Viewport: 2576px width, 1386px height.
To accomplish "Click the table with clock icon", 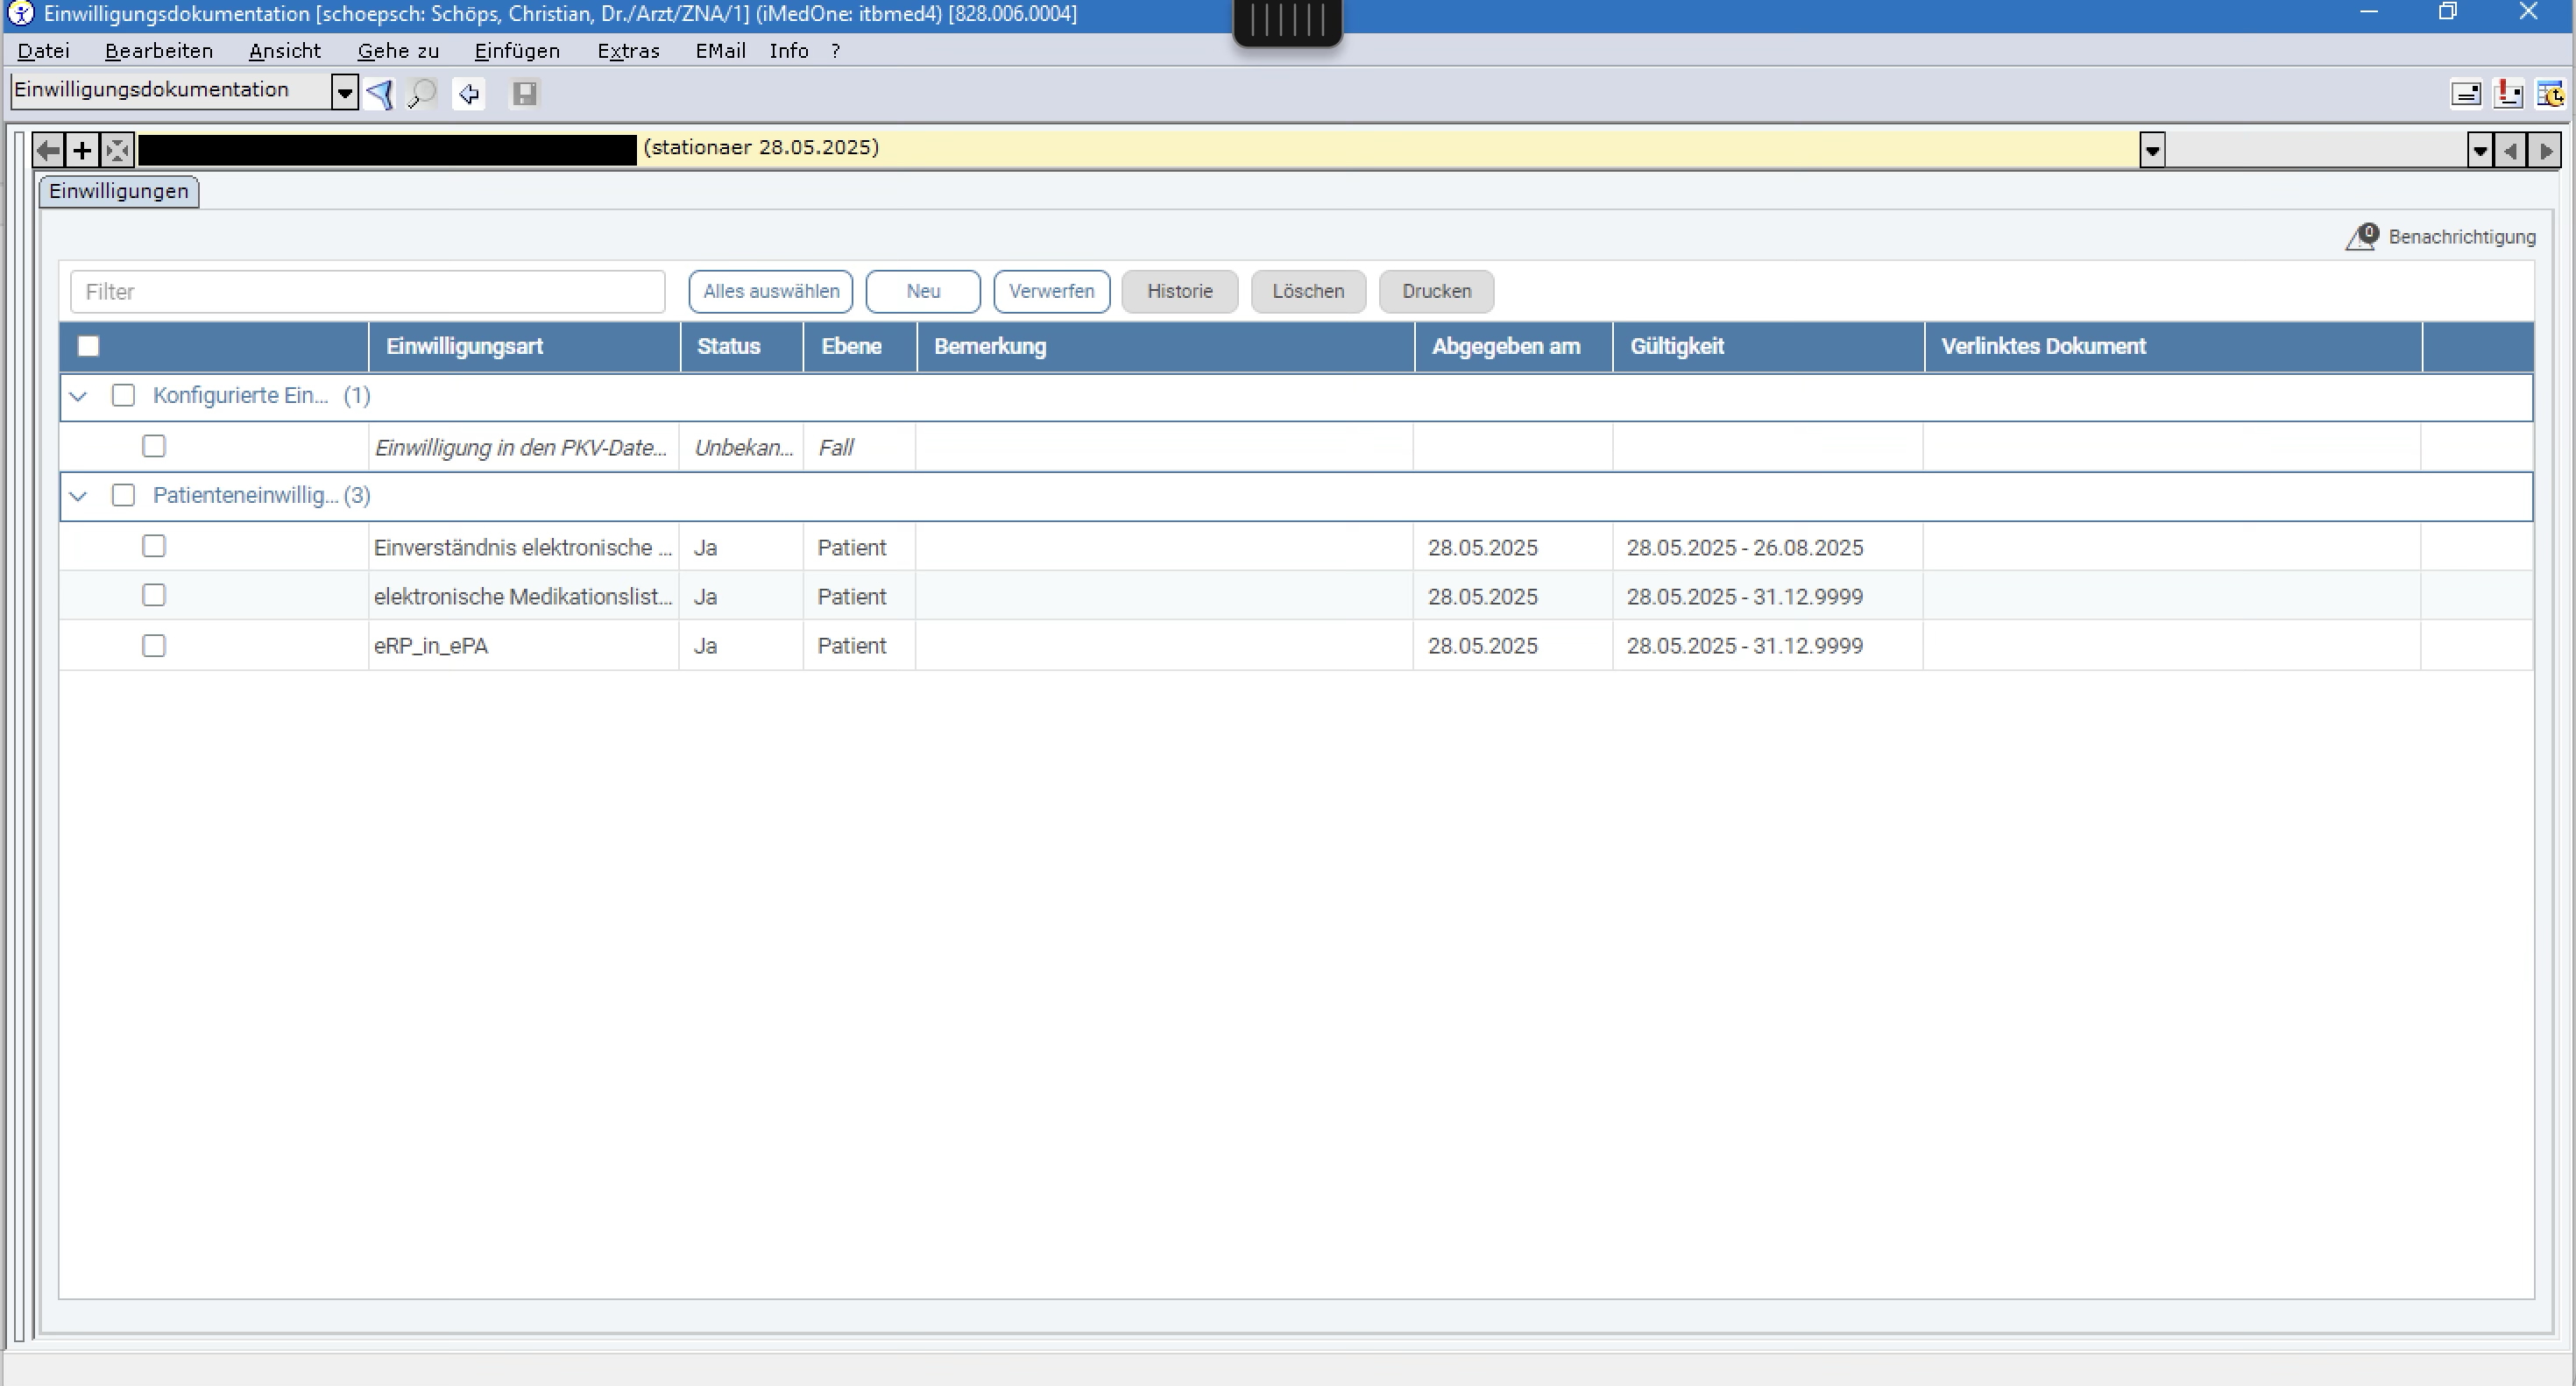I will coord(2551,94).
